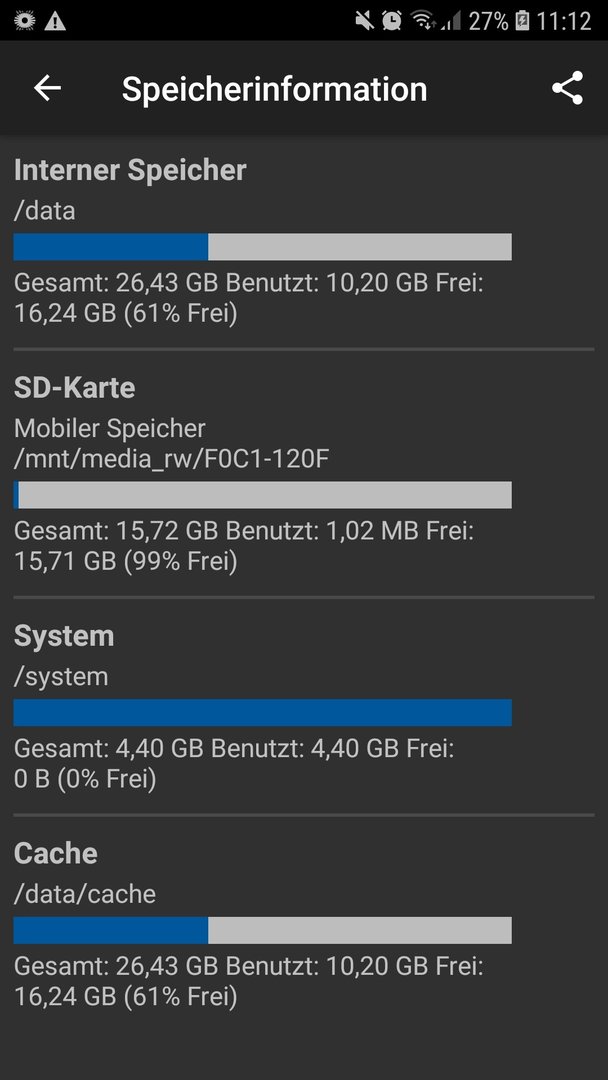Tap the alarm clock status icon
608x1080 pixels.
click(x=392, y=21)
